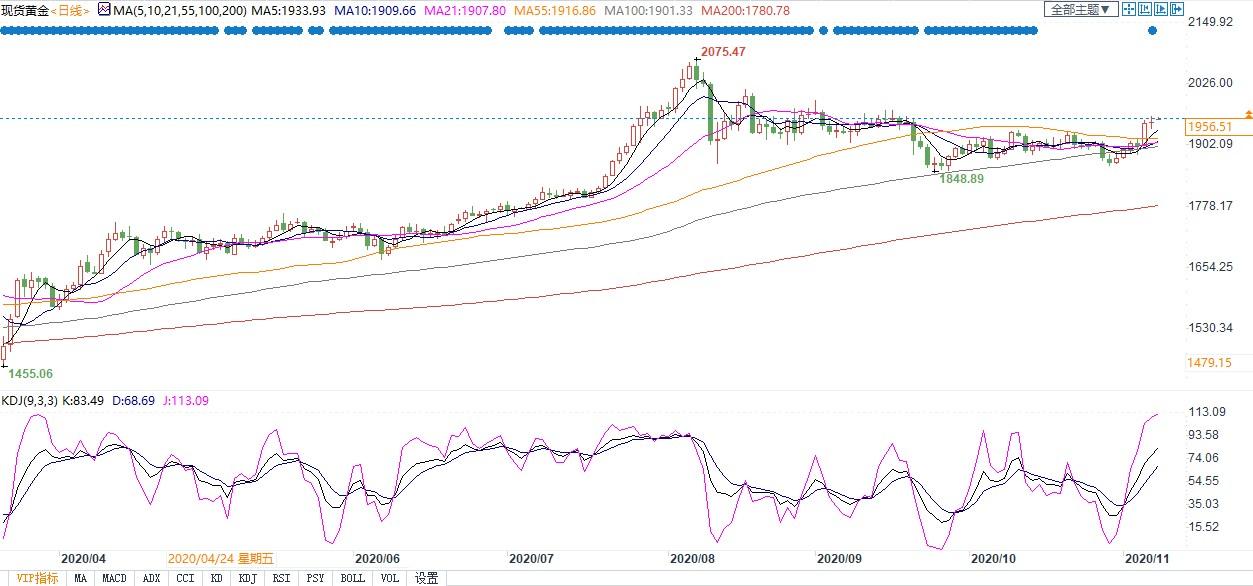Select the BOLL indicator tab

coord(352,578)
